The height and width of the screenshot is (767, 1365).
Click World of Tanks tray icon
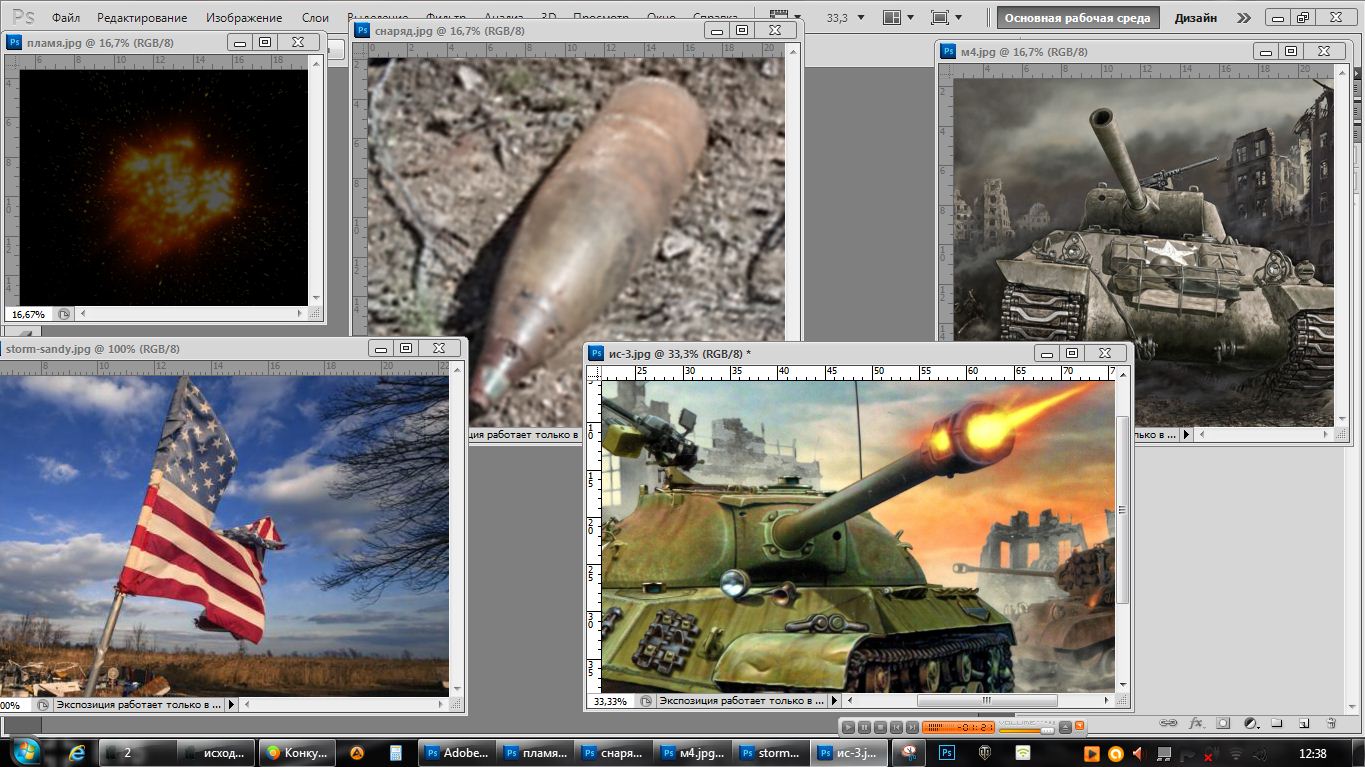coord(985,753)
